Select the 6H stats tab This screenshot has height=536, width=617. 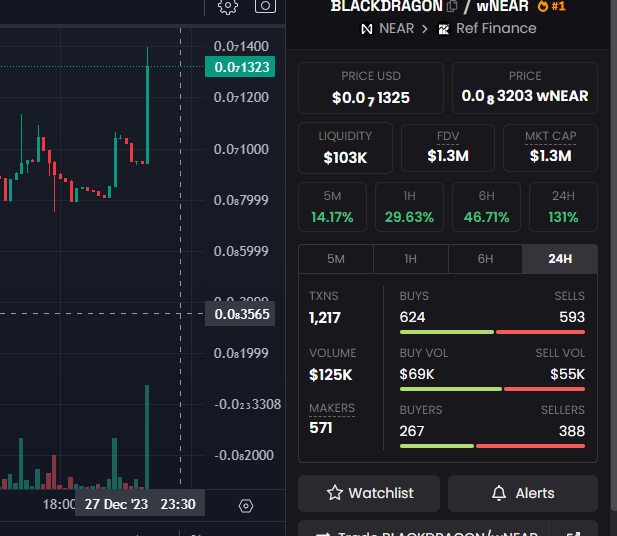pos(485,259)
